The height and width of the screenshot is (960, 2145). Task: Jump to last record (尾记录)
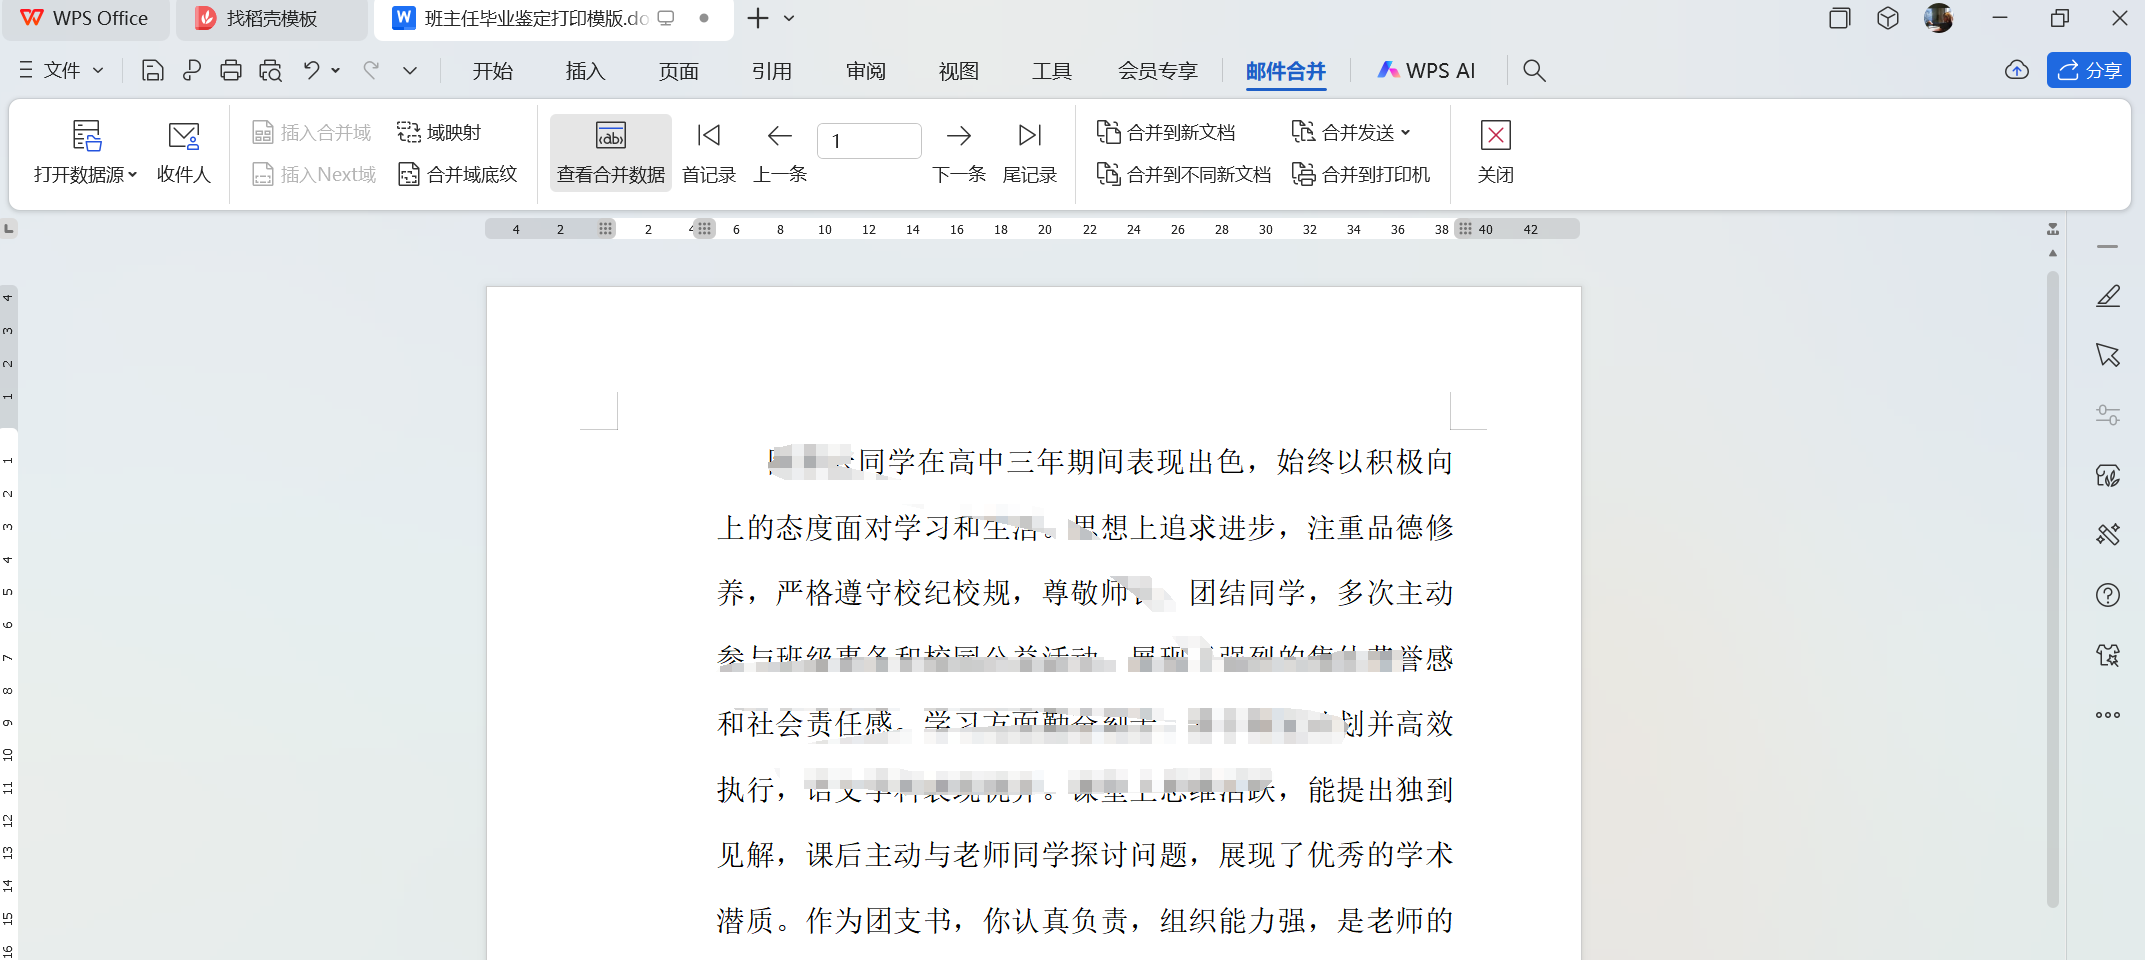tap(1029, 153)
